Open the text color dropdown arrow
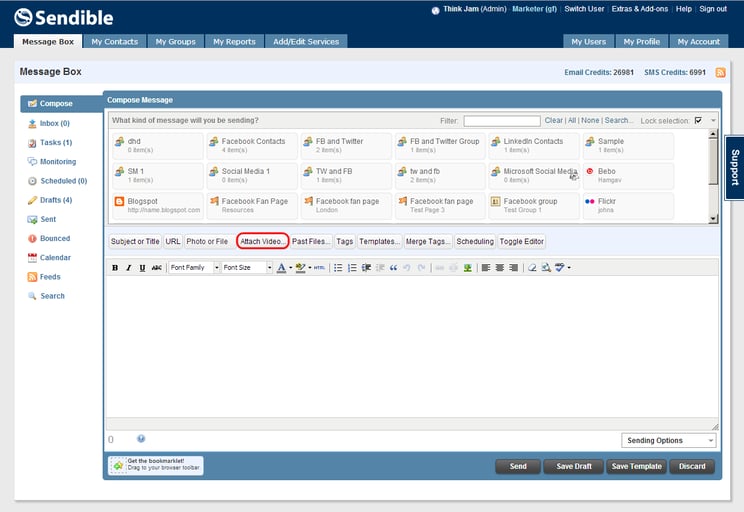 point(290,268)
